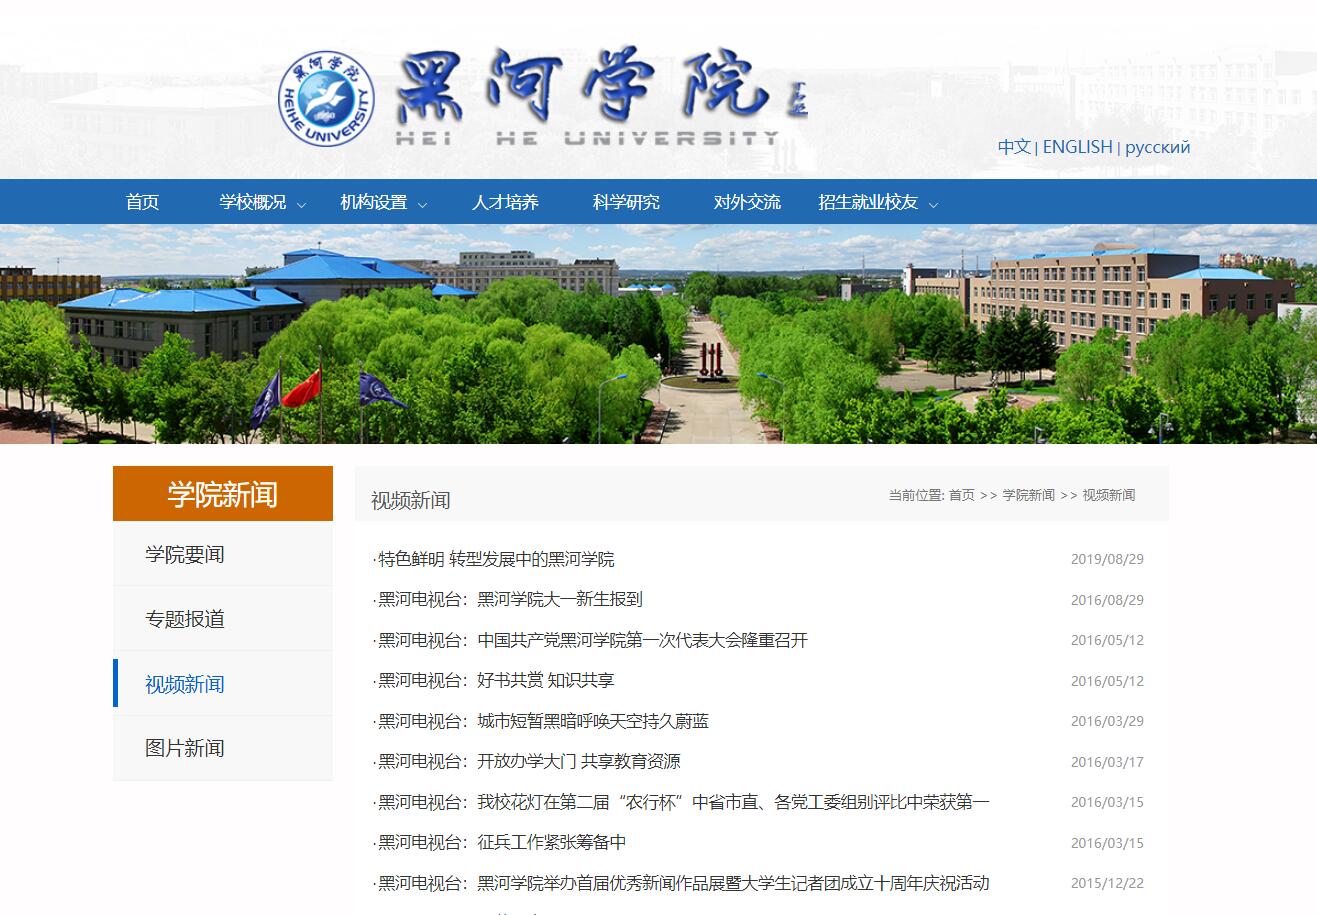Viewport: 1317px width, 915px height.
Task: Click the 首页 breadcrumb link
Action: click(x=961, y=495)
